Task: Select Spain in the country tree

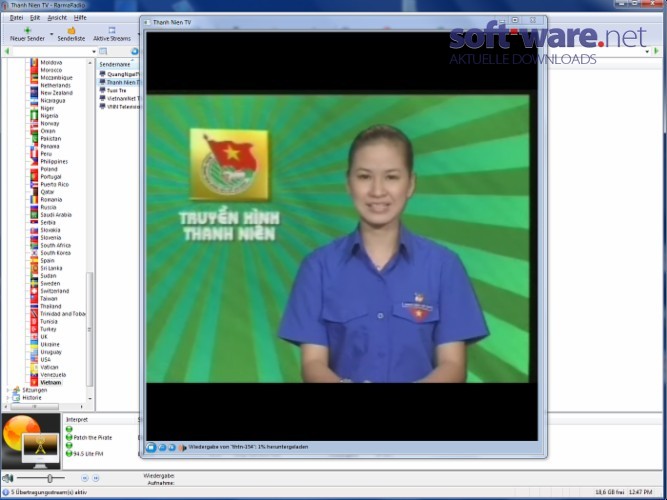Action: (x=47, y=260)
